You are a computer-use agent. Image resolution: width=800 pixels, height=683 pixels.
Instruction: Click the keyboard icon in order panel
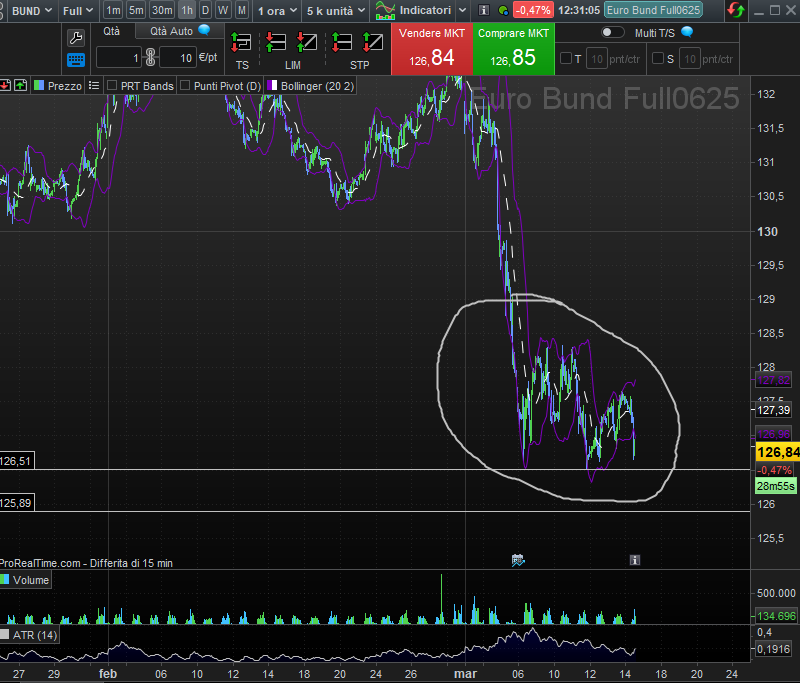(76, 60)
